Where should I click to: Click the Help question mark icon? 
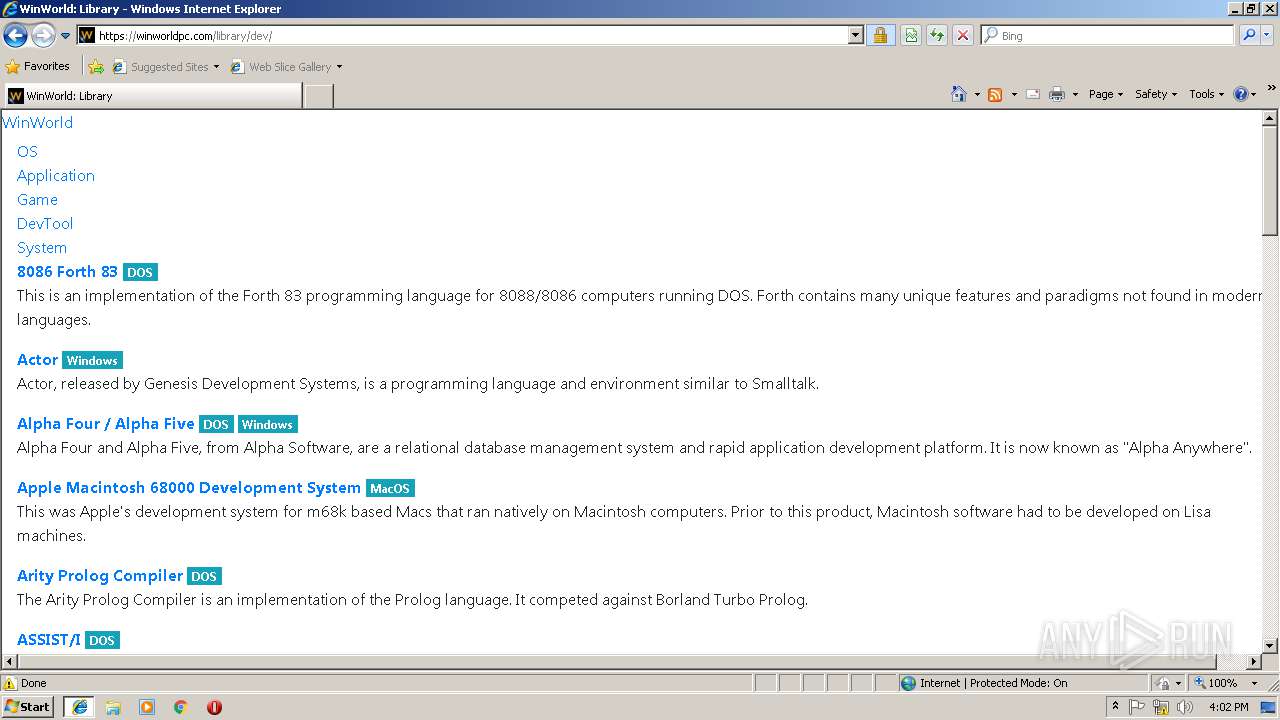pyautogui.click(x=1241, y=94)
